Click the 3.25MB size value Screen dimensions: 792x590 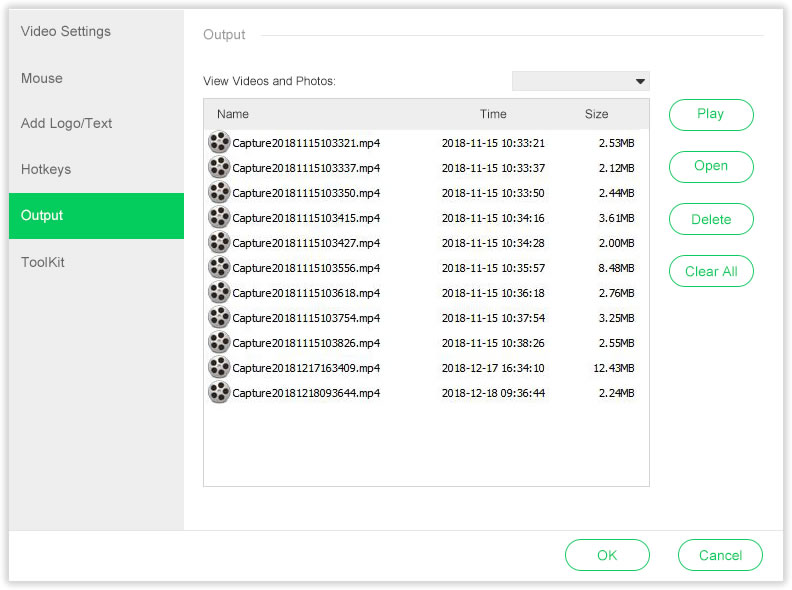pos(616,318)
